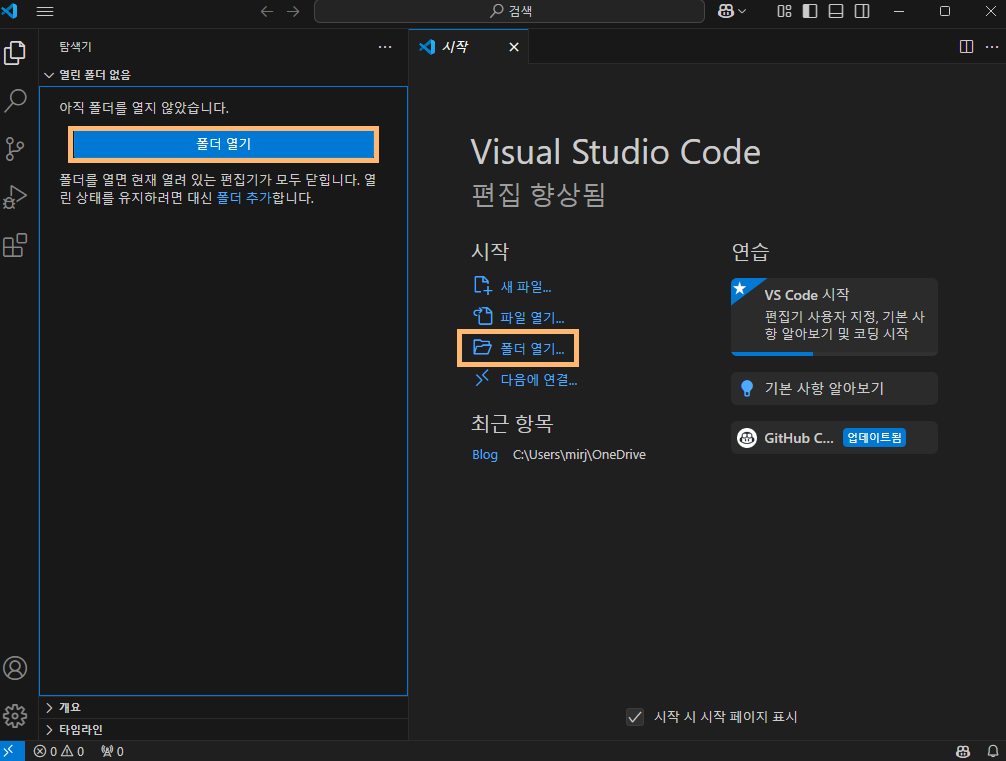The height and width of the screenshot is (761, 1006).
Task: Click the VS Code logo in title bar
Action: [10, 11]
